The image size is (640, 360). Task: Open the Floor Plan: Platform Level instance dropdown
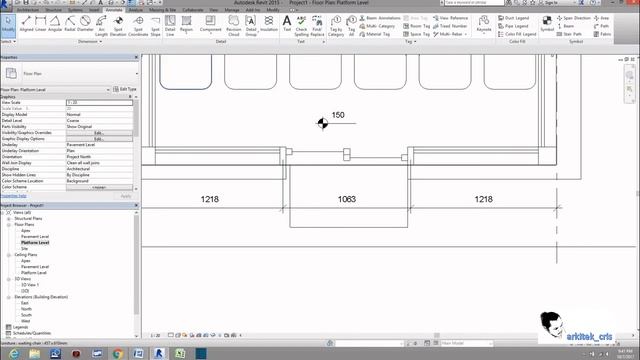pyautogui.click(x=108, y=90)
